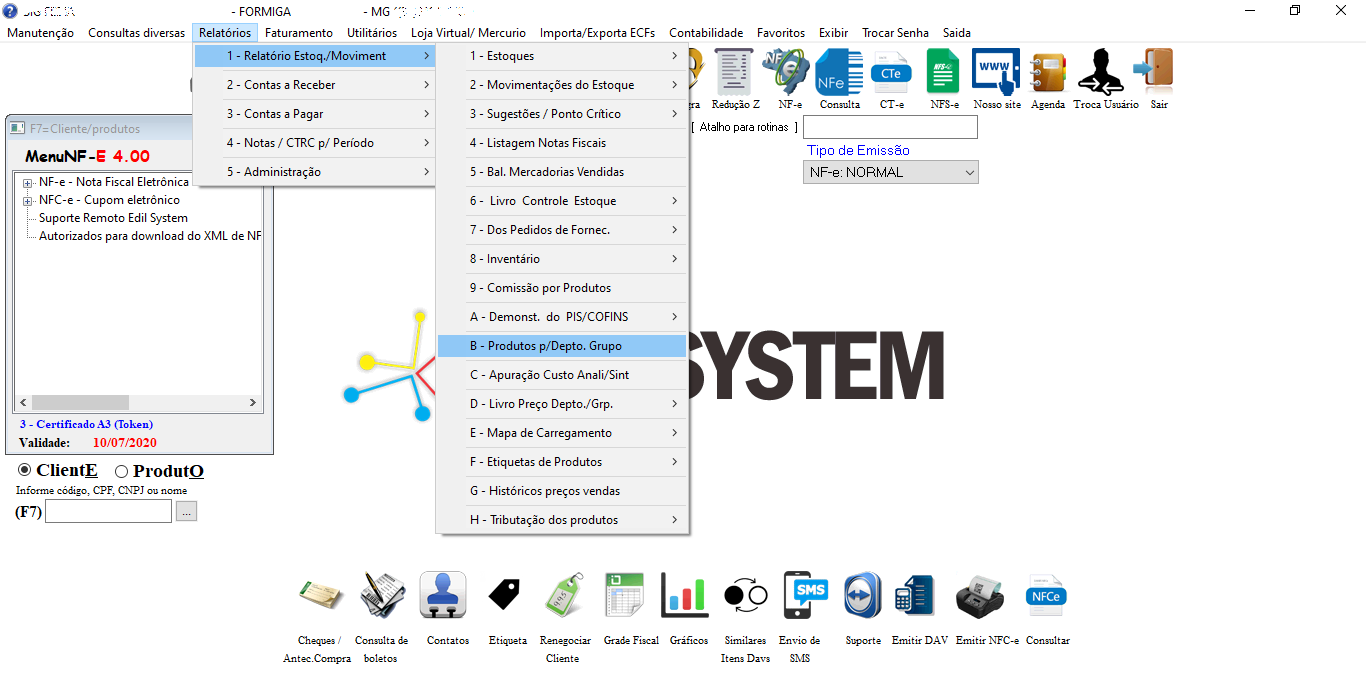Select B - Produtos p/Depto. Grupo menu item
Viewport: 1366px width, 684px height.
click(x=561, y=346)
